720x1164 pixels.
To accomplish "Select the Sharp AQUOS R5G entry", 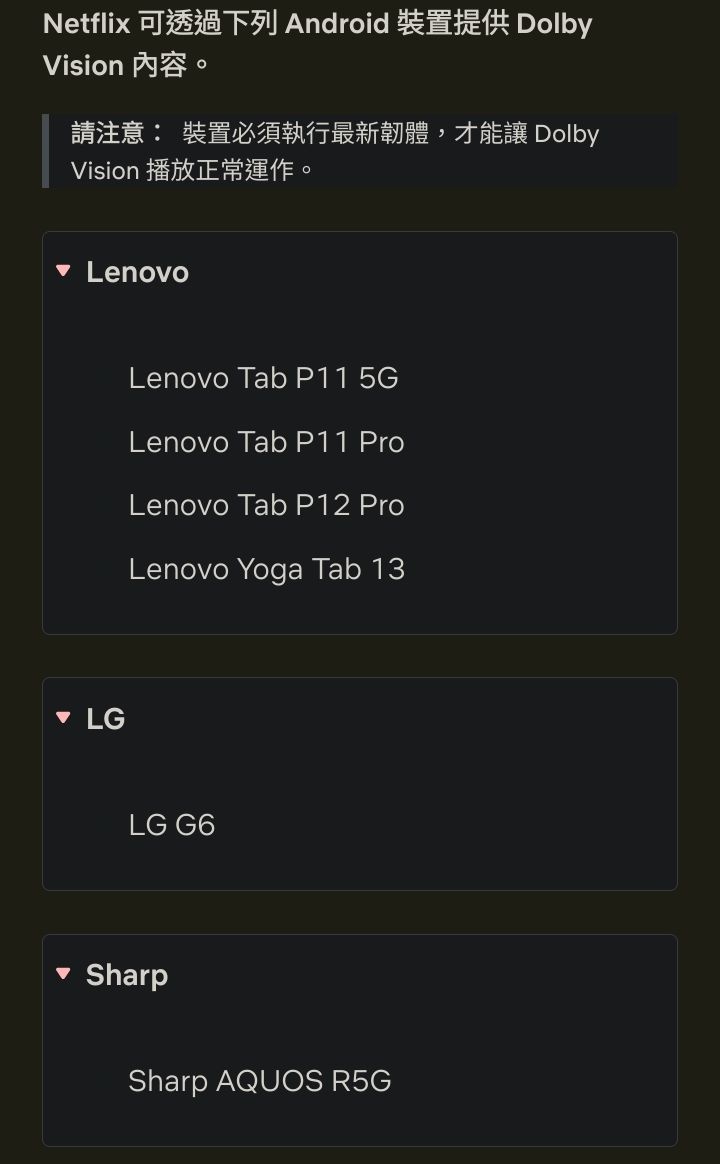I will pyautogui.click(x=259, y=1081).
